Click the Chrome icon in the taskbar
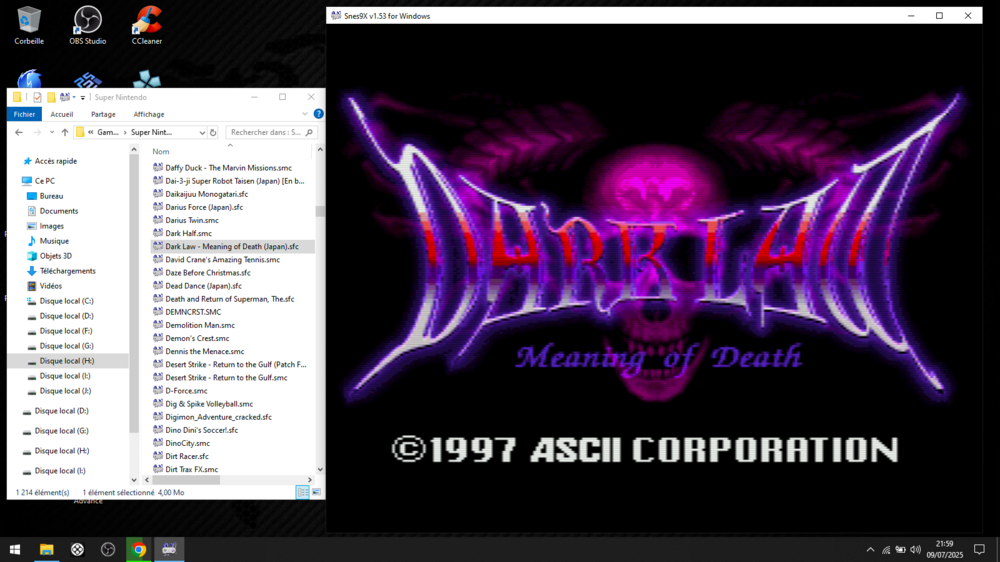 pyautogui.click(x=139, y=549)
